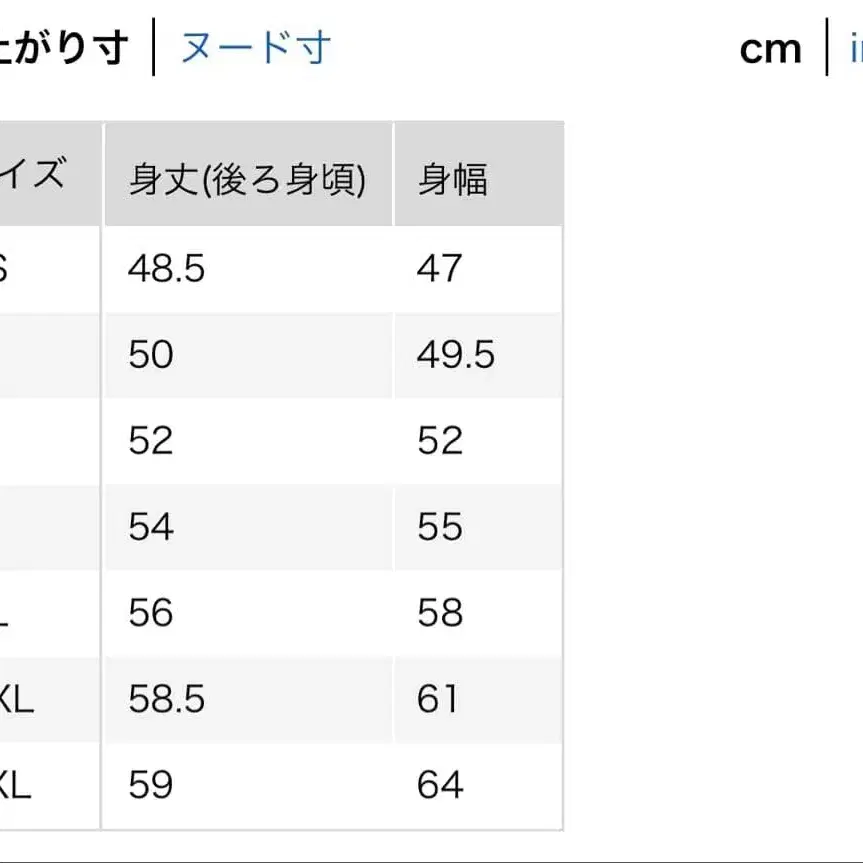This screenshot has width=863, height=863.
Task: Select the 55 body width cell
Action: coord(440,528)
